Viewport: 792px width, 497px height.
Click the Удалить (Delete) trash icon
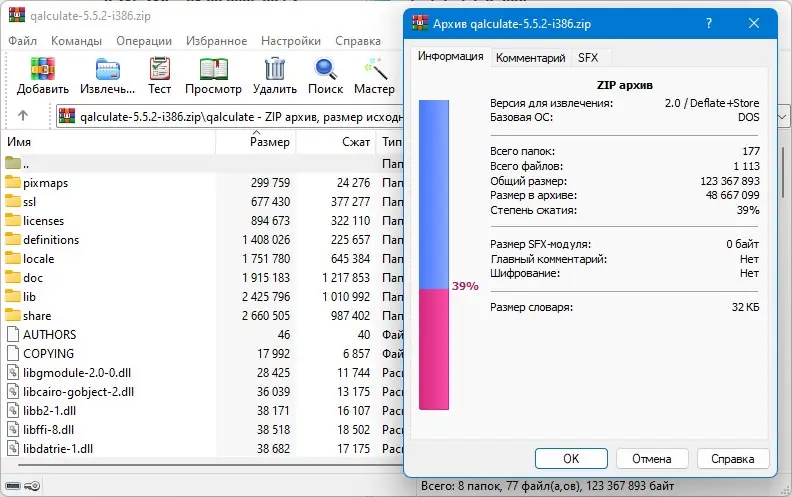coord(275,69)
